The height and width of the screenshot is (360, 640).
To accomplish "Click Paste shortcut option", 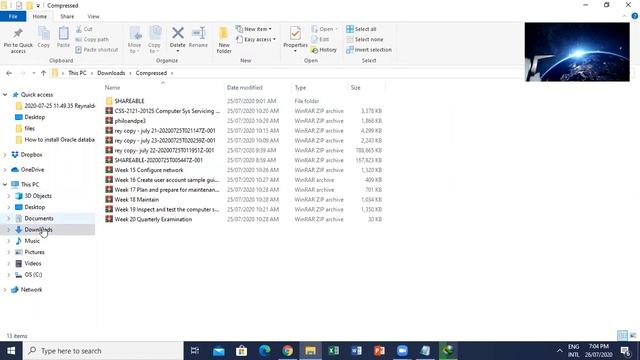I will pyautogui.click(x=97, y=50).
